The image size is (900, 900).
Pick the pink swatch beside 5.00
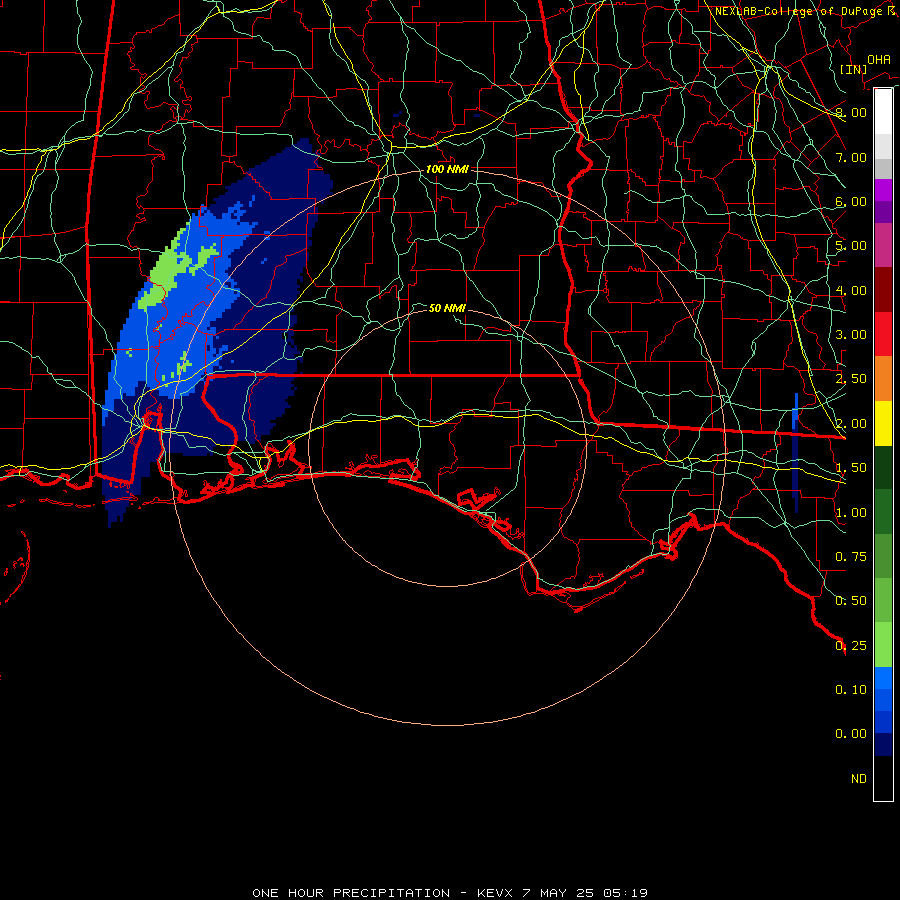pyautogui.click(x=883, y=245)
